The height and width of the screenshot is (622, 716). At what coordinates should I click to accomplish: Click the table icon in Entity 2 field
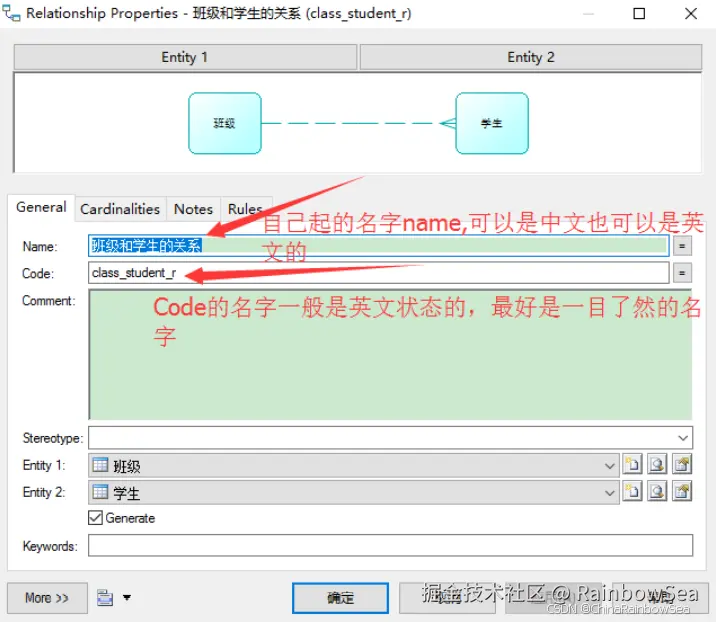[x=100, y=492]
